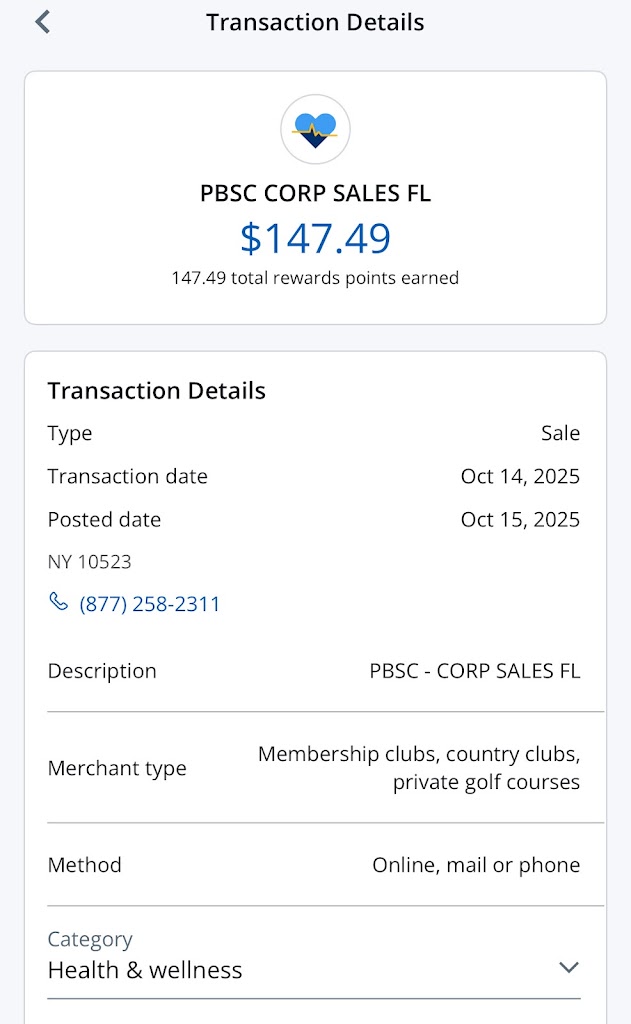631x1024 pixels.
Task: Click the Merchant type row label
Action: point(117,768)
